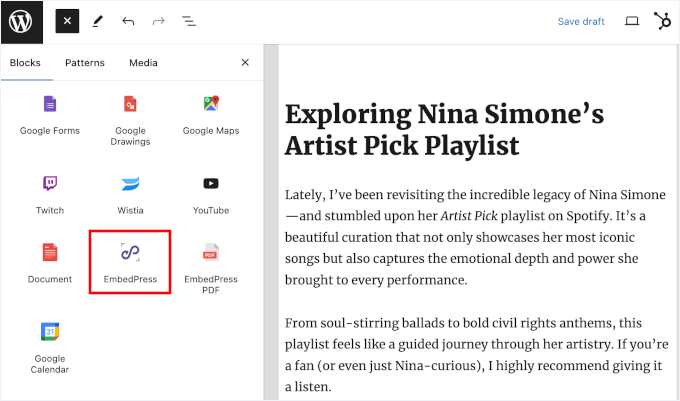Undo the last change
The height and width of the screenshot is (401, 680).
[x=128, y=21]
